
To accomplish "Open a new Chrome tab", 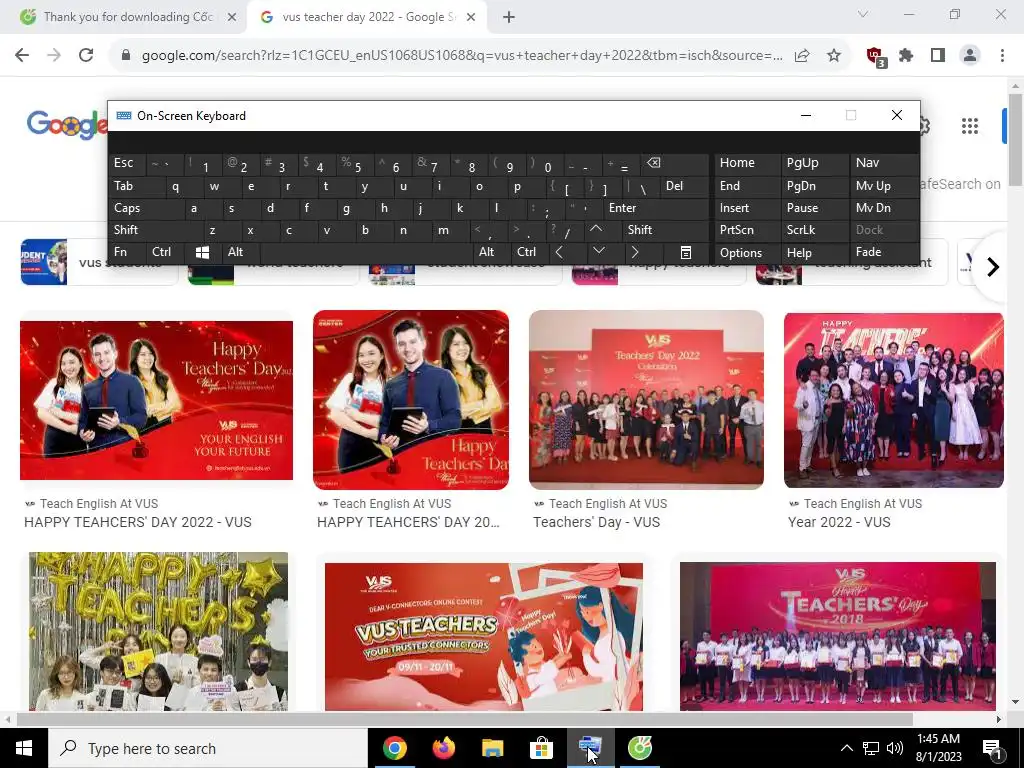I will click(x=509, y=17).
